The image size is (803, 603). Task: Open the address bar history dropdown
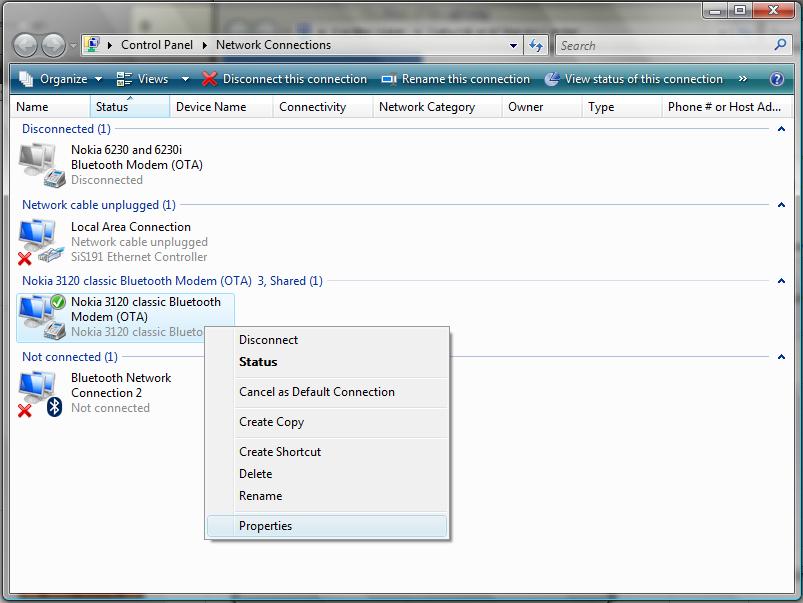click(513, 46)
